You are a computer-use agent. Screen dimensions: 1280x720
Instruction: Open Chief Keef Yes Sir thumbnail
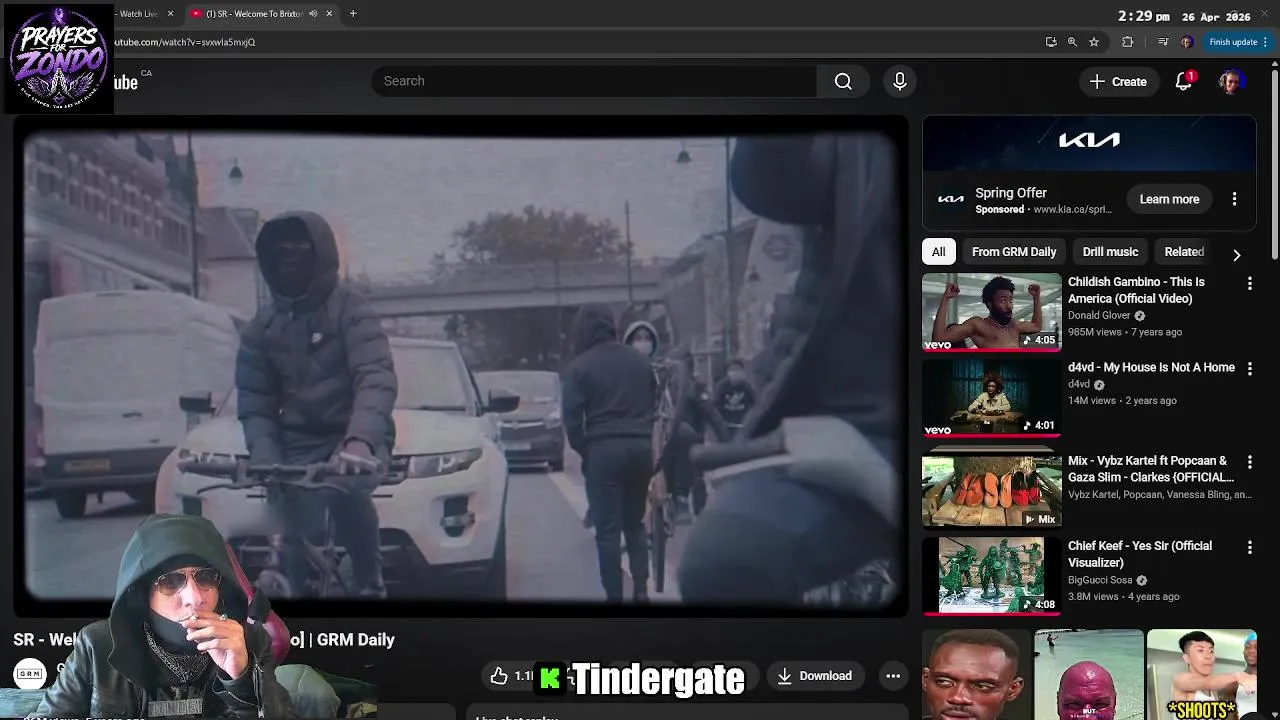(991, 576)
